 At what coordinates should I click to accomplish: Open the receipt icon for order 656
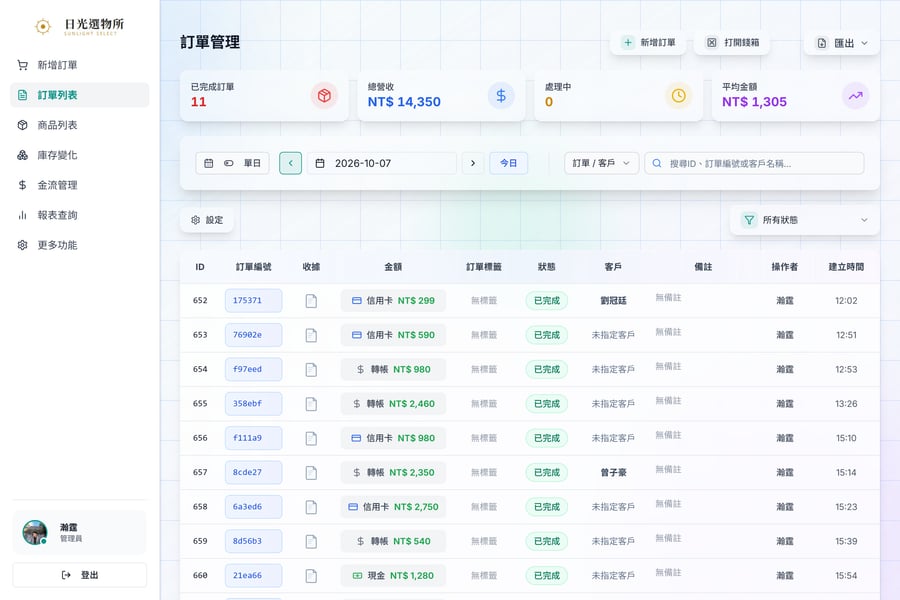point(311,438)
